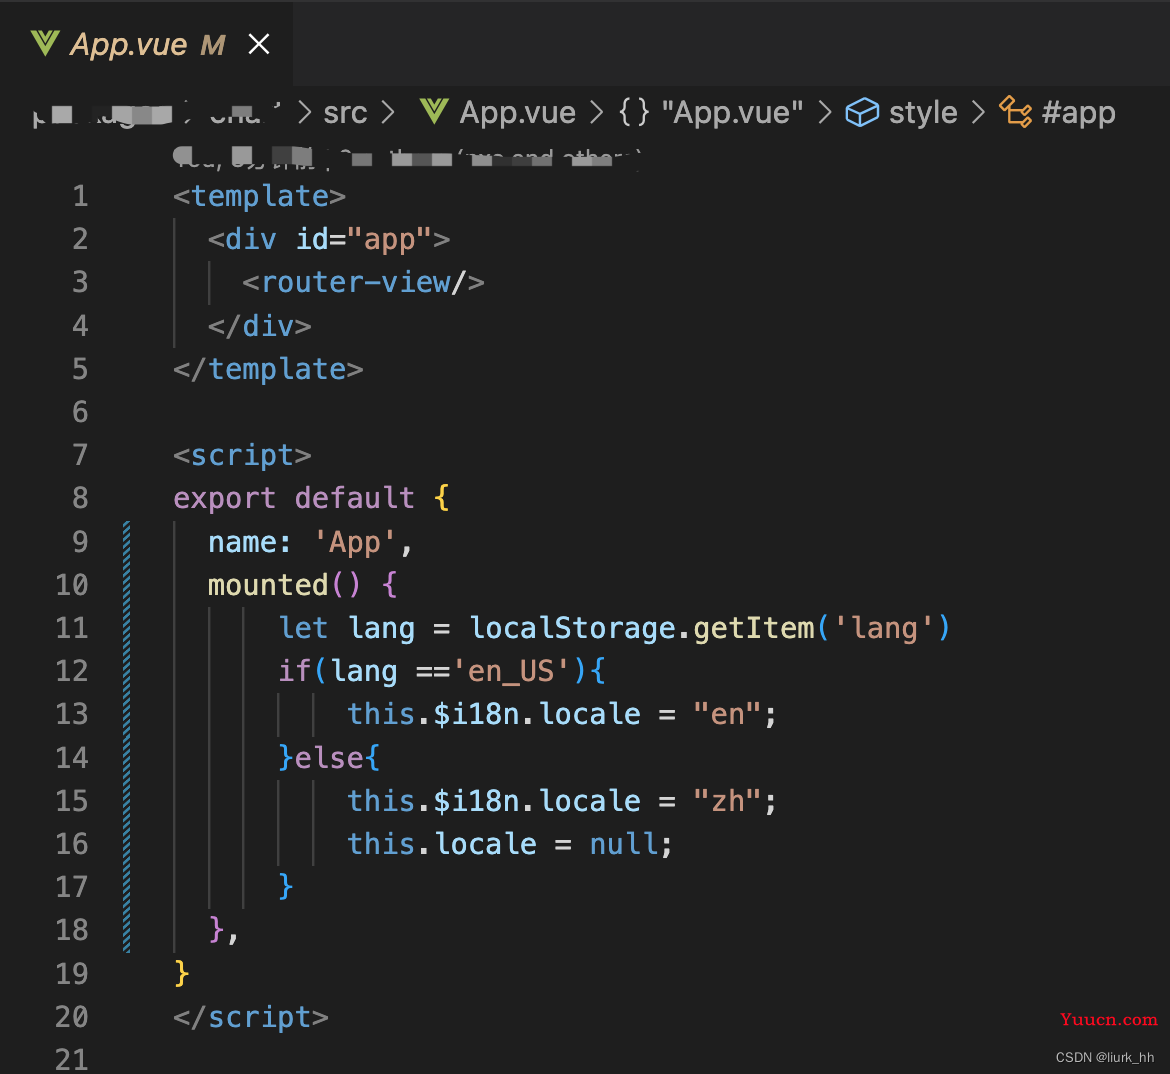Click the Vue icon in breadcrumb
1170x1074 pixels.
tap(434, 112)
